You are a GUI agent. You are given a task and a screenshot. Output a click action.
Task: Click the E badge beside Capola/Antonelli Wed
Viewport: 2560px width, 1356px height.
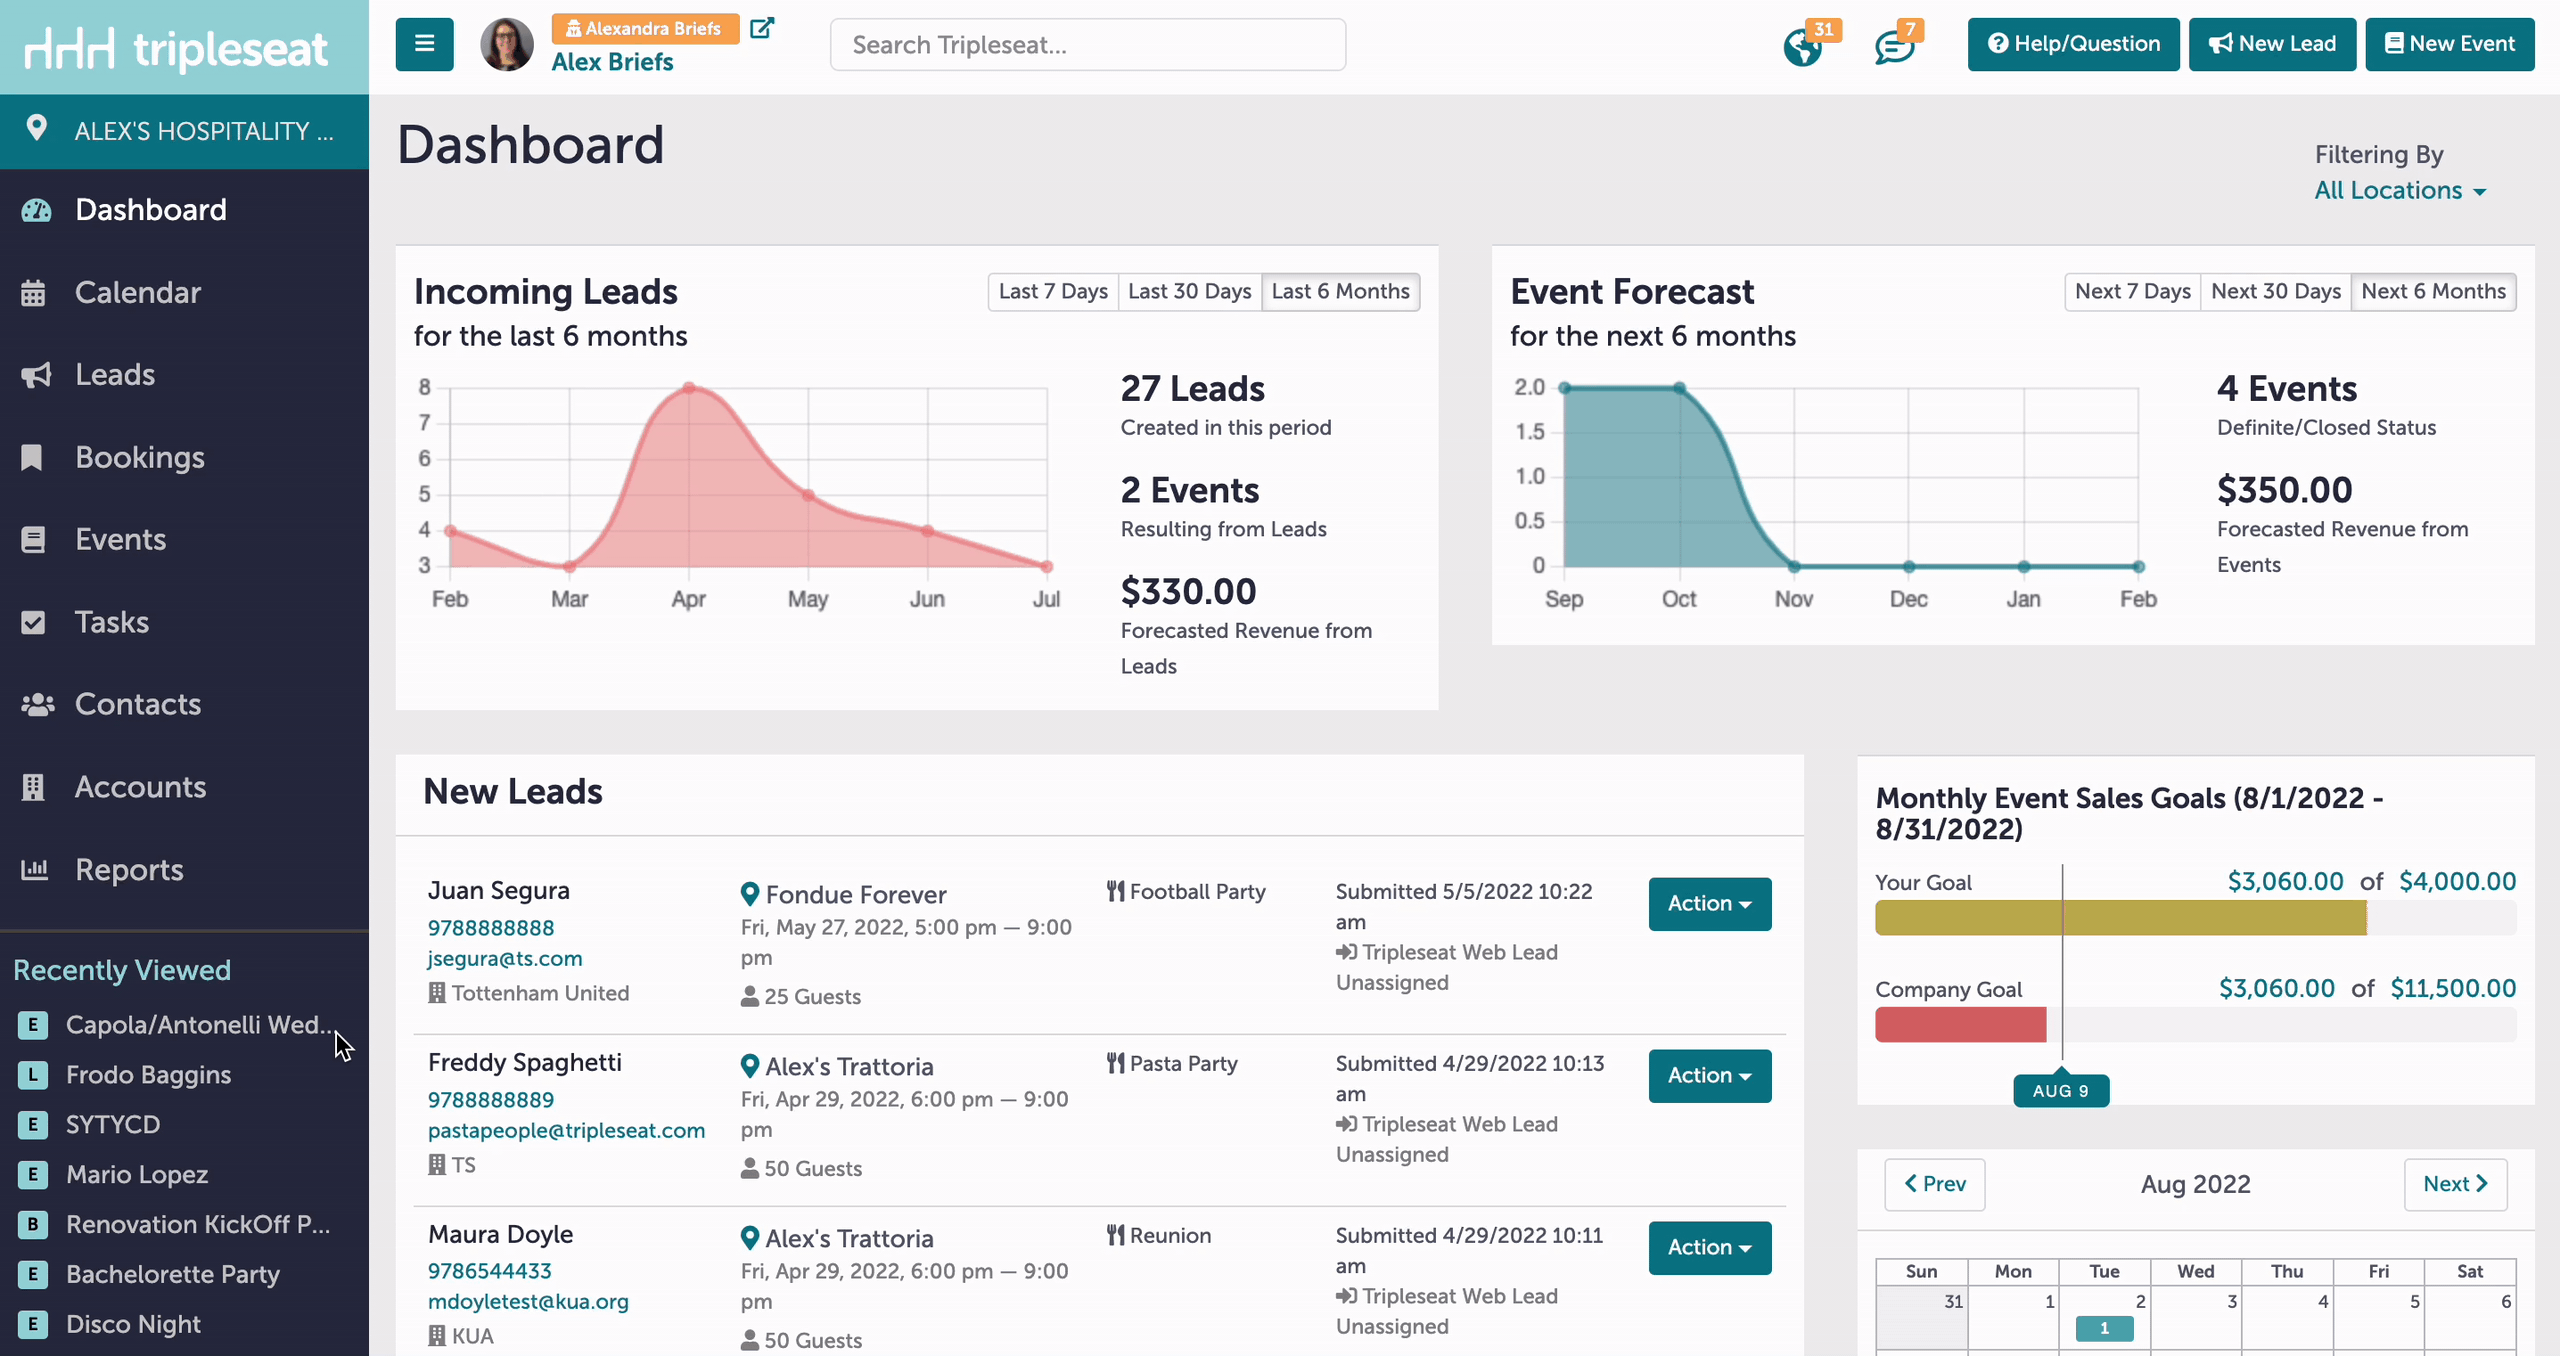[x=33, y=1024]
